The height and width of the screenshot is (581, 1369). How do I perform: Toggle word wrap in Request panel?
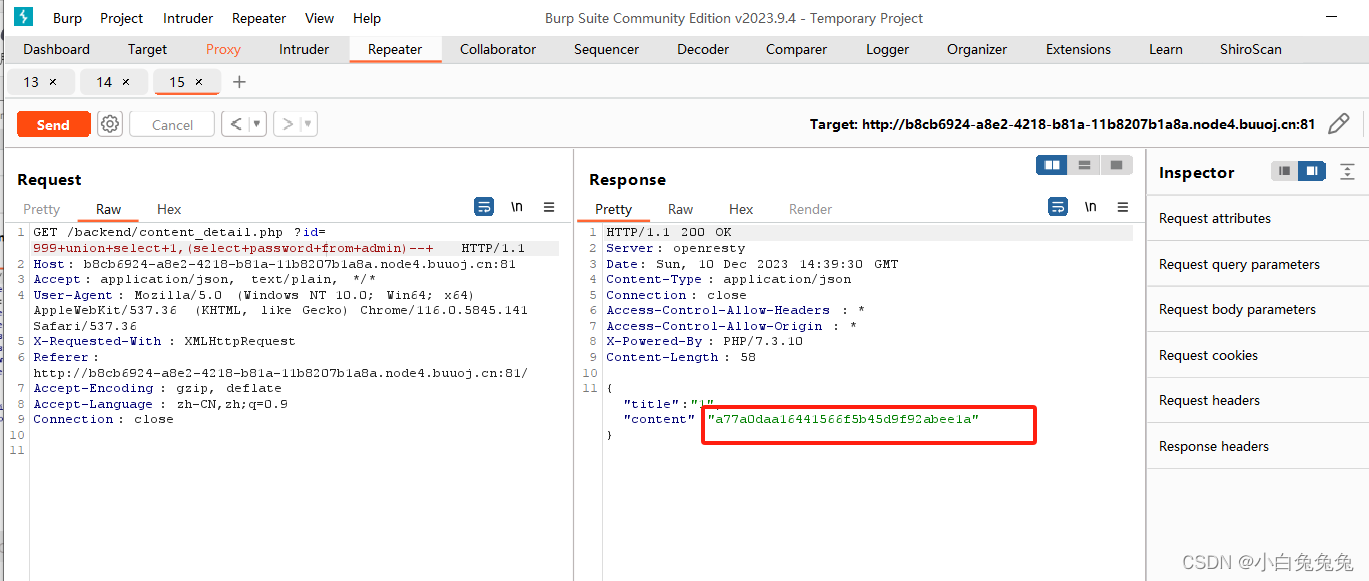[484, 207]
